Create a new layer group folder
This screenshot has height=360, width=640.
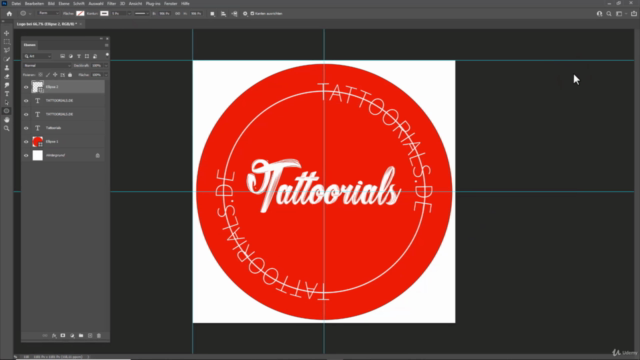(81, 336)
